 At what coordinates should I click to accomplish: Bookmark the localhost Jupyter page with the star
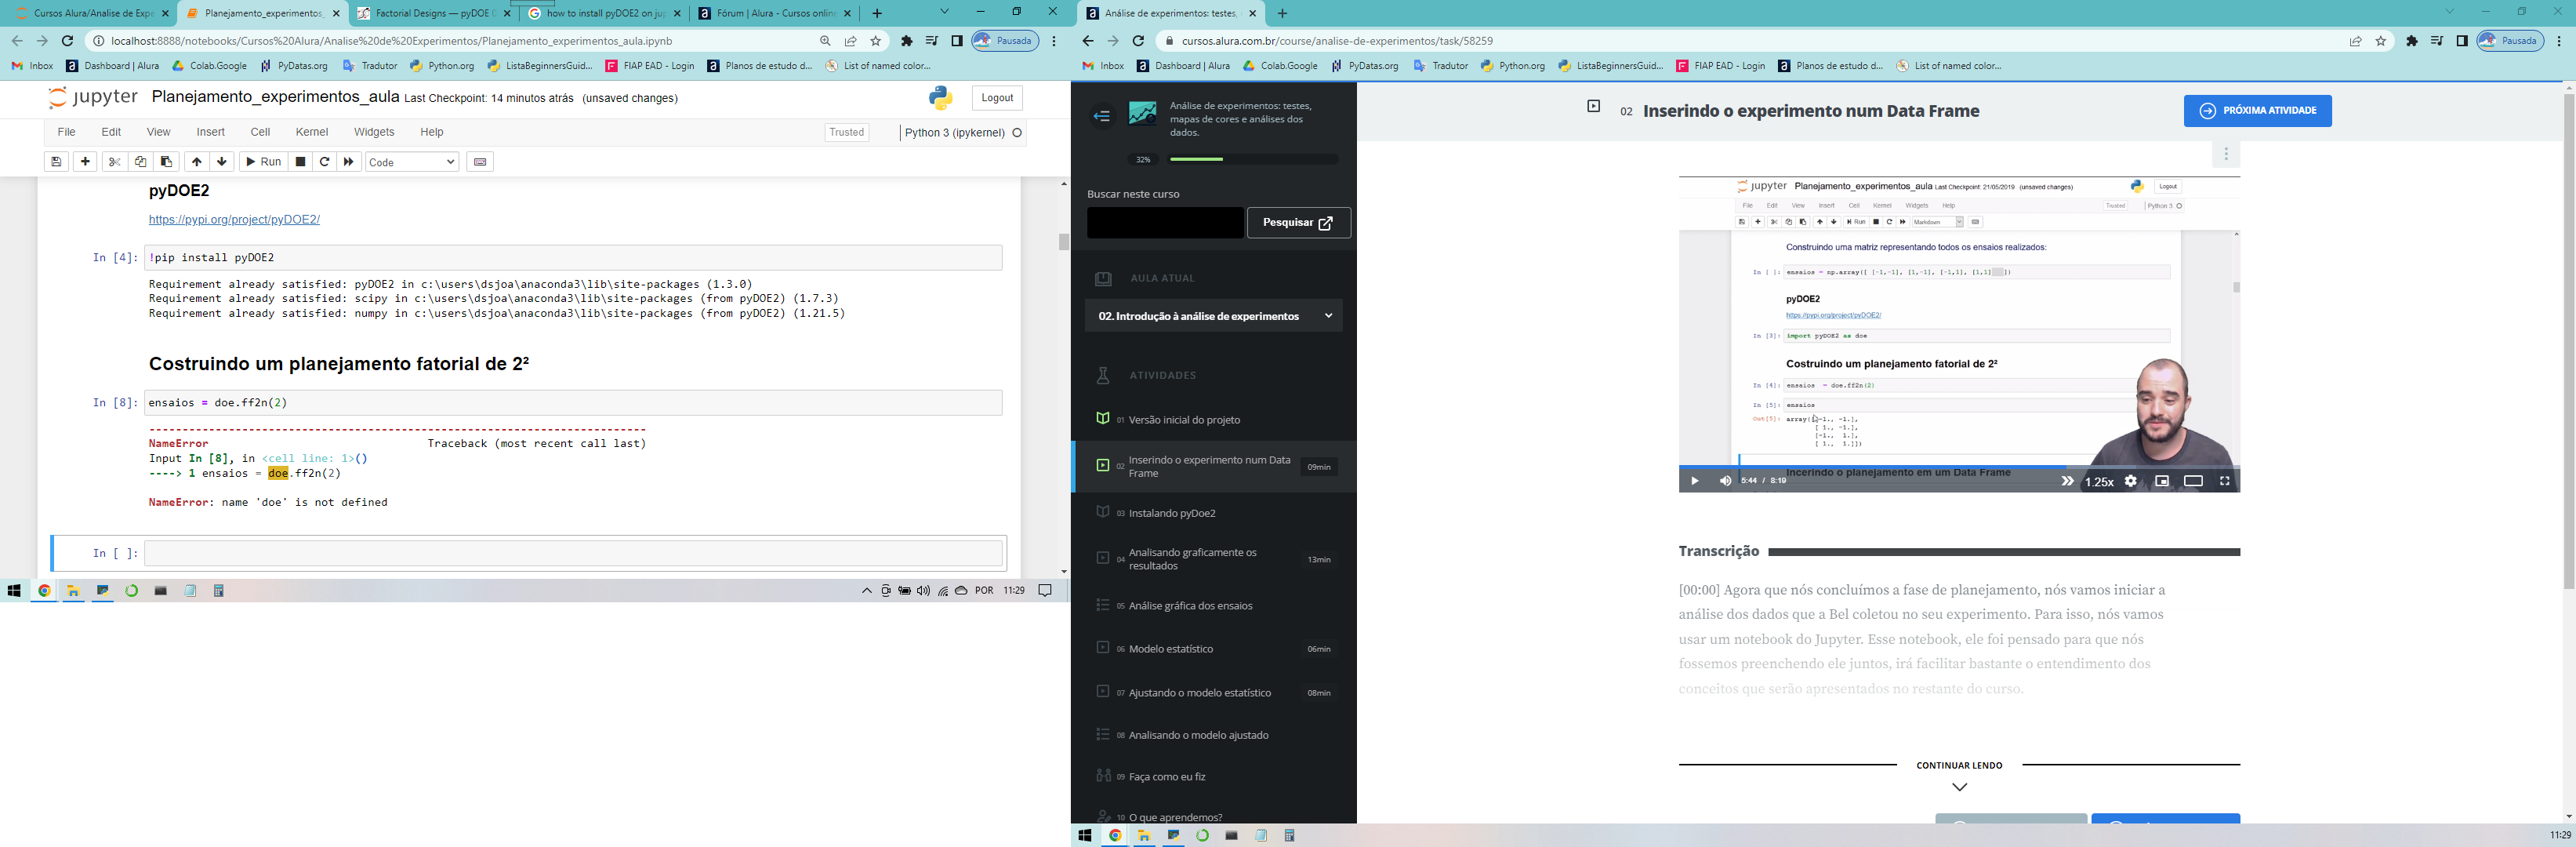tap(876, 41)
